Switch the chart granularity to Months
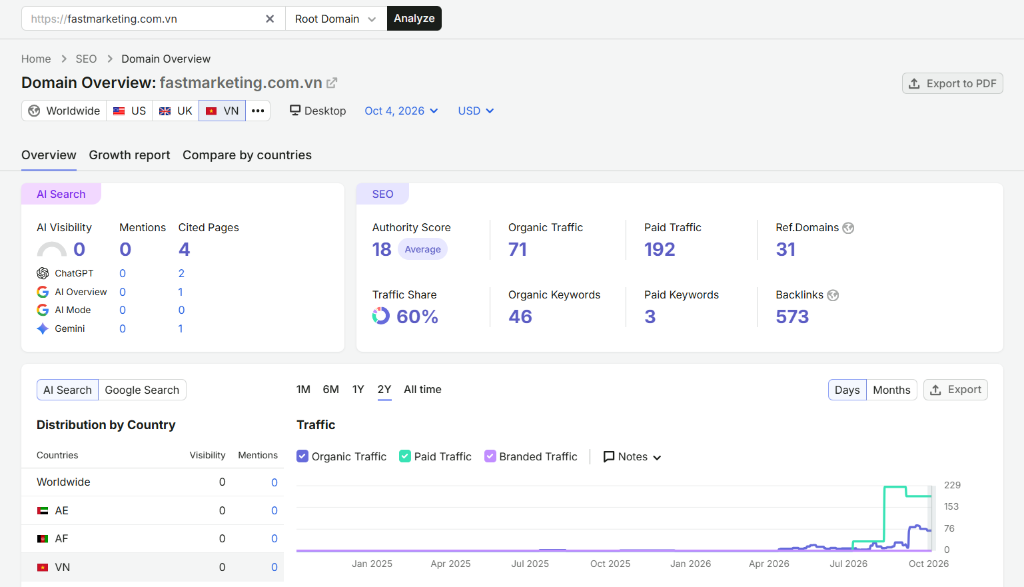The width and height of the screenshot is (1024, 587). 891,390
